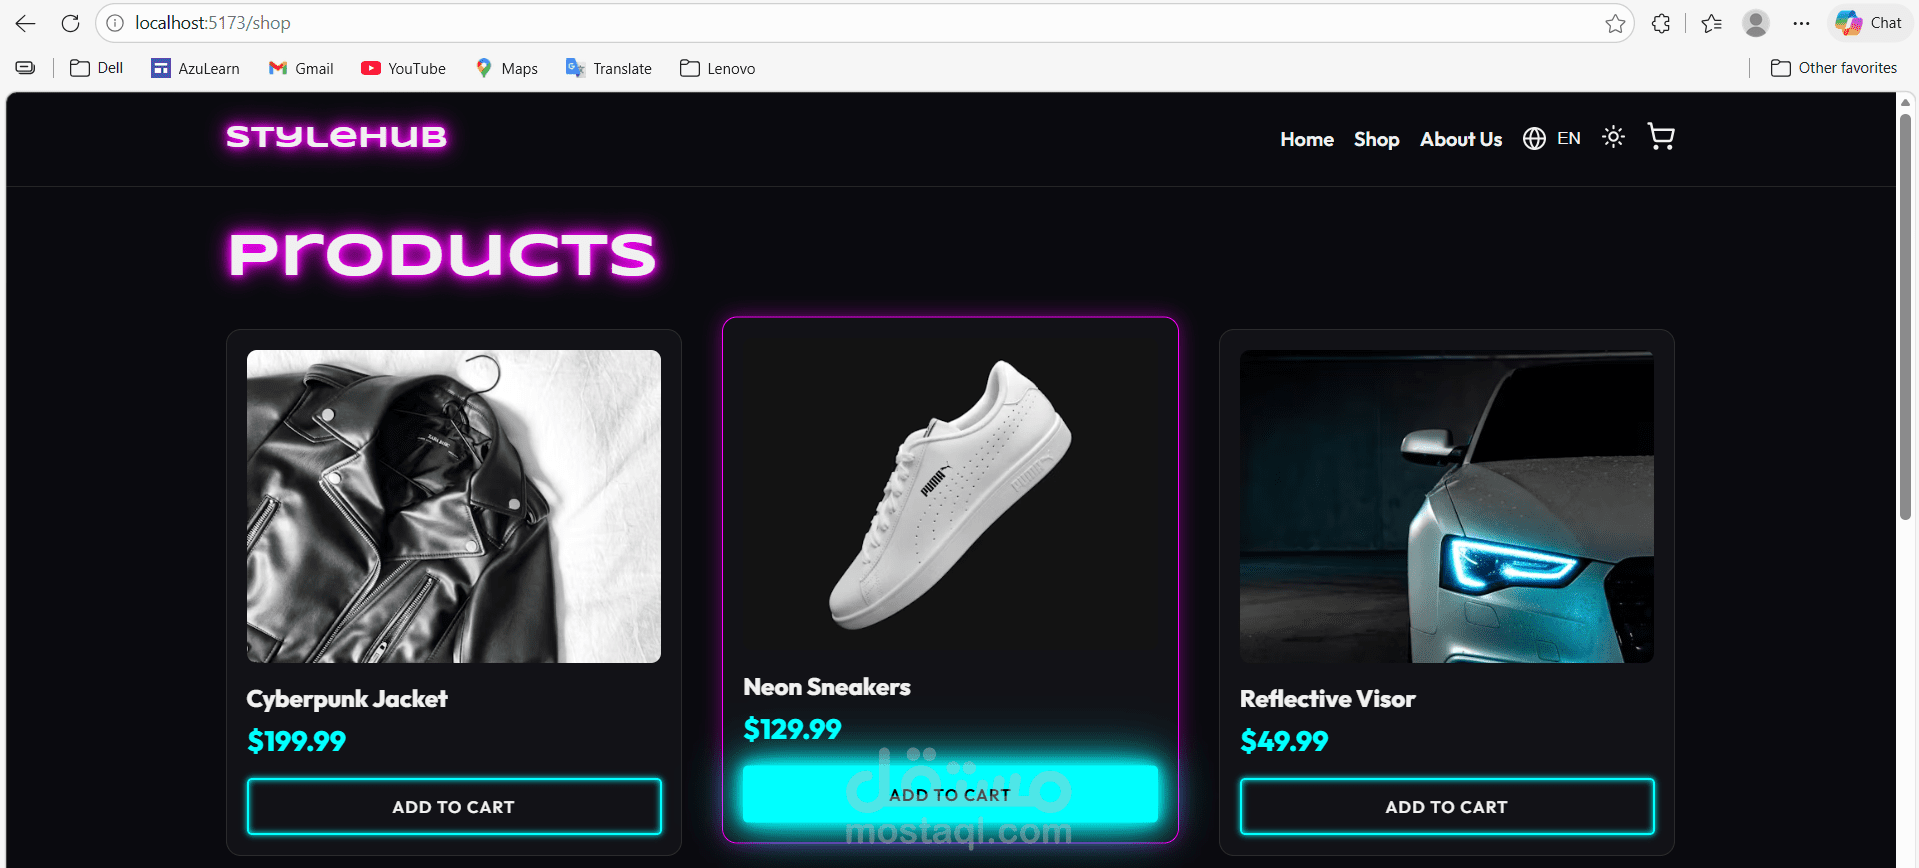The image size is (1919, 868).
Task: Click the browser refresh button
Action: click(70, 23)
